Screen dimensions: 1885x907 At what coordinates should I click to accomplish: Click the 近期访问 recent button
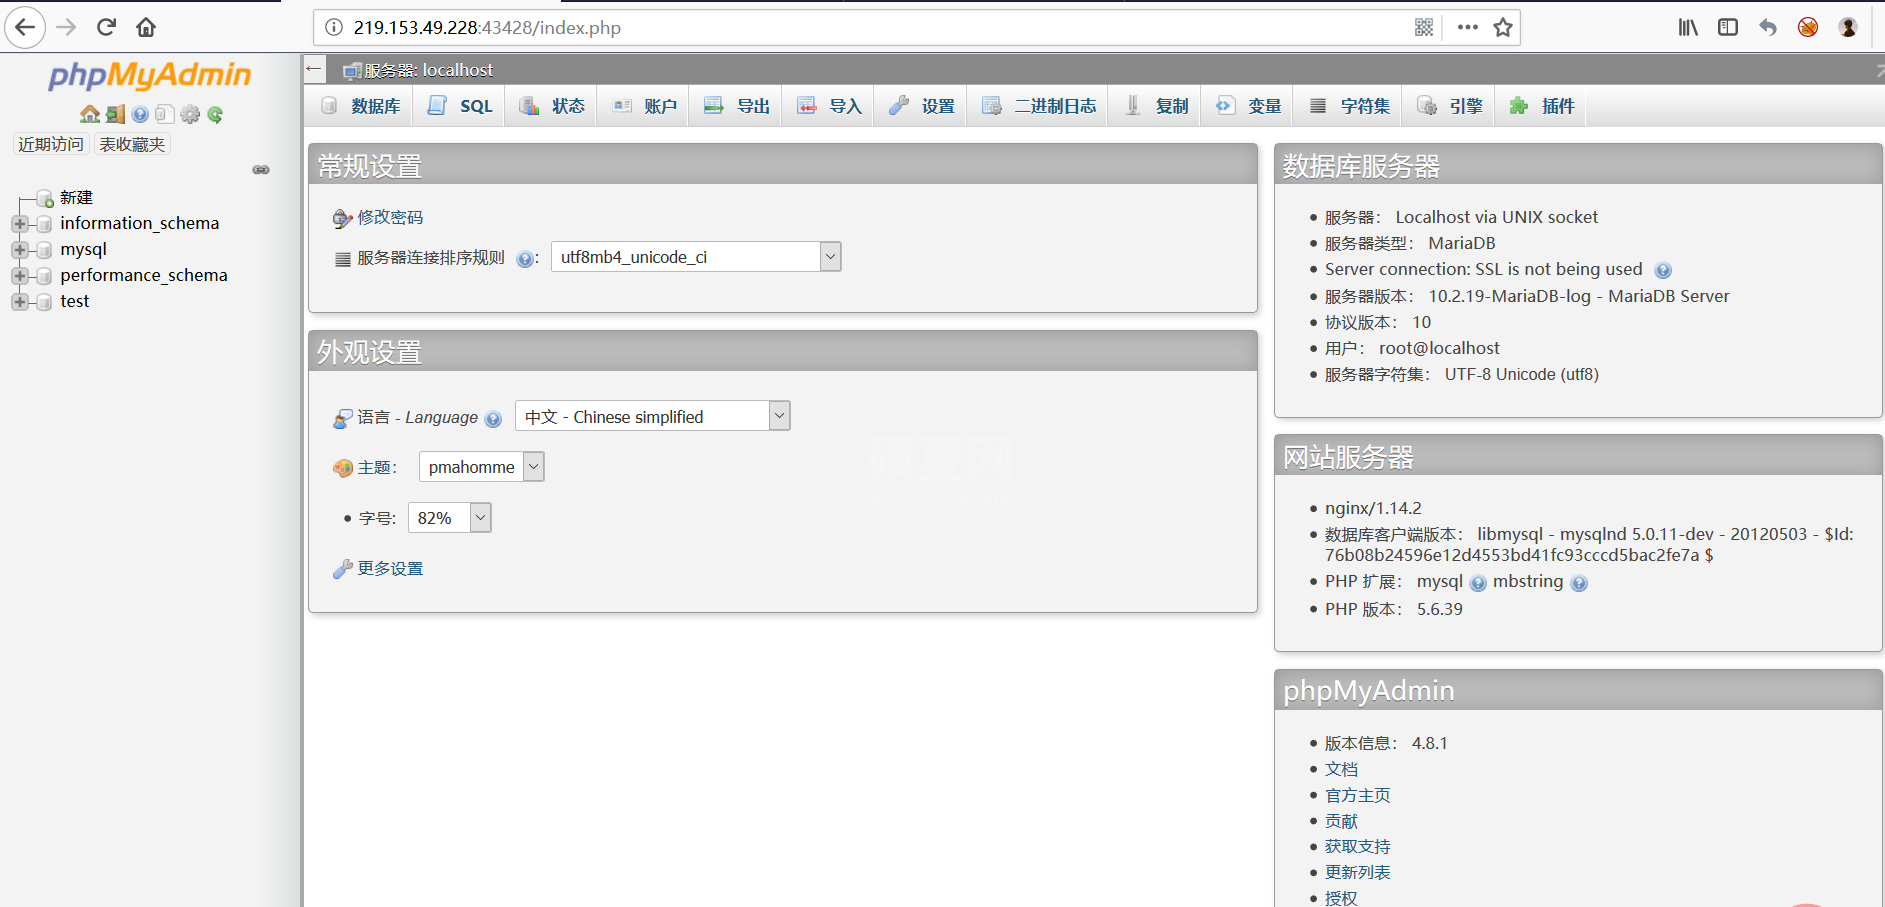(x=51, y=144)
